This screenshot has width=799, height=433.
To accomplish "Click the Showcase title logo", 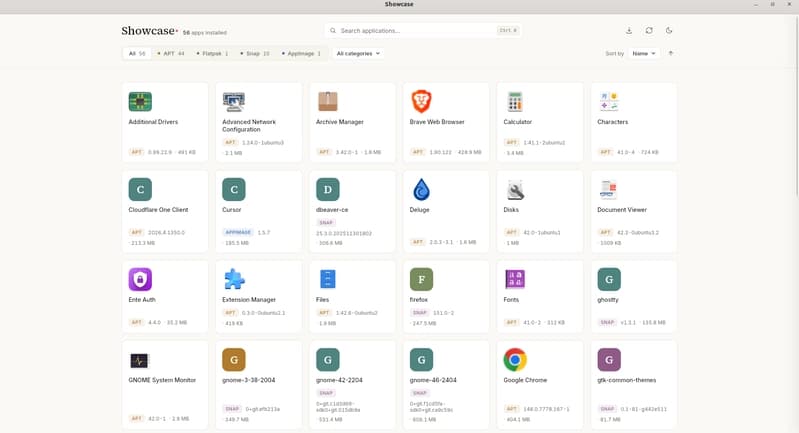I will click(148, 31).
